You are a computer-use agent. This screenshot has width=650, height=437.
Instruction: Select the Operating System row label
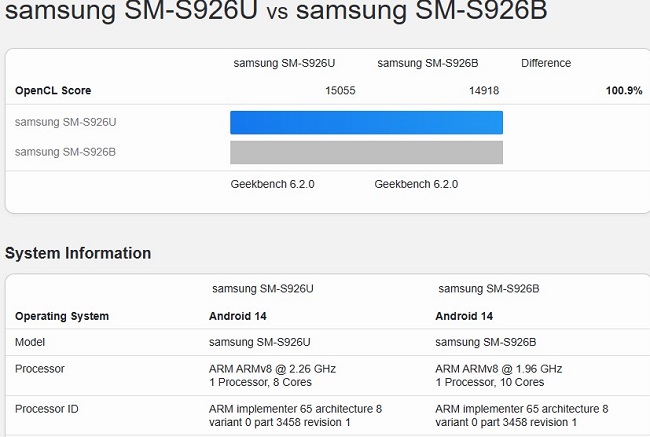[x=62, y=316]
